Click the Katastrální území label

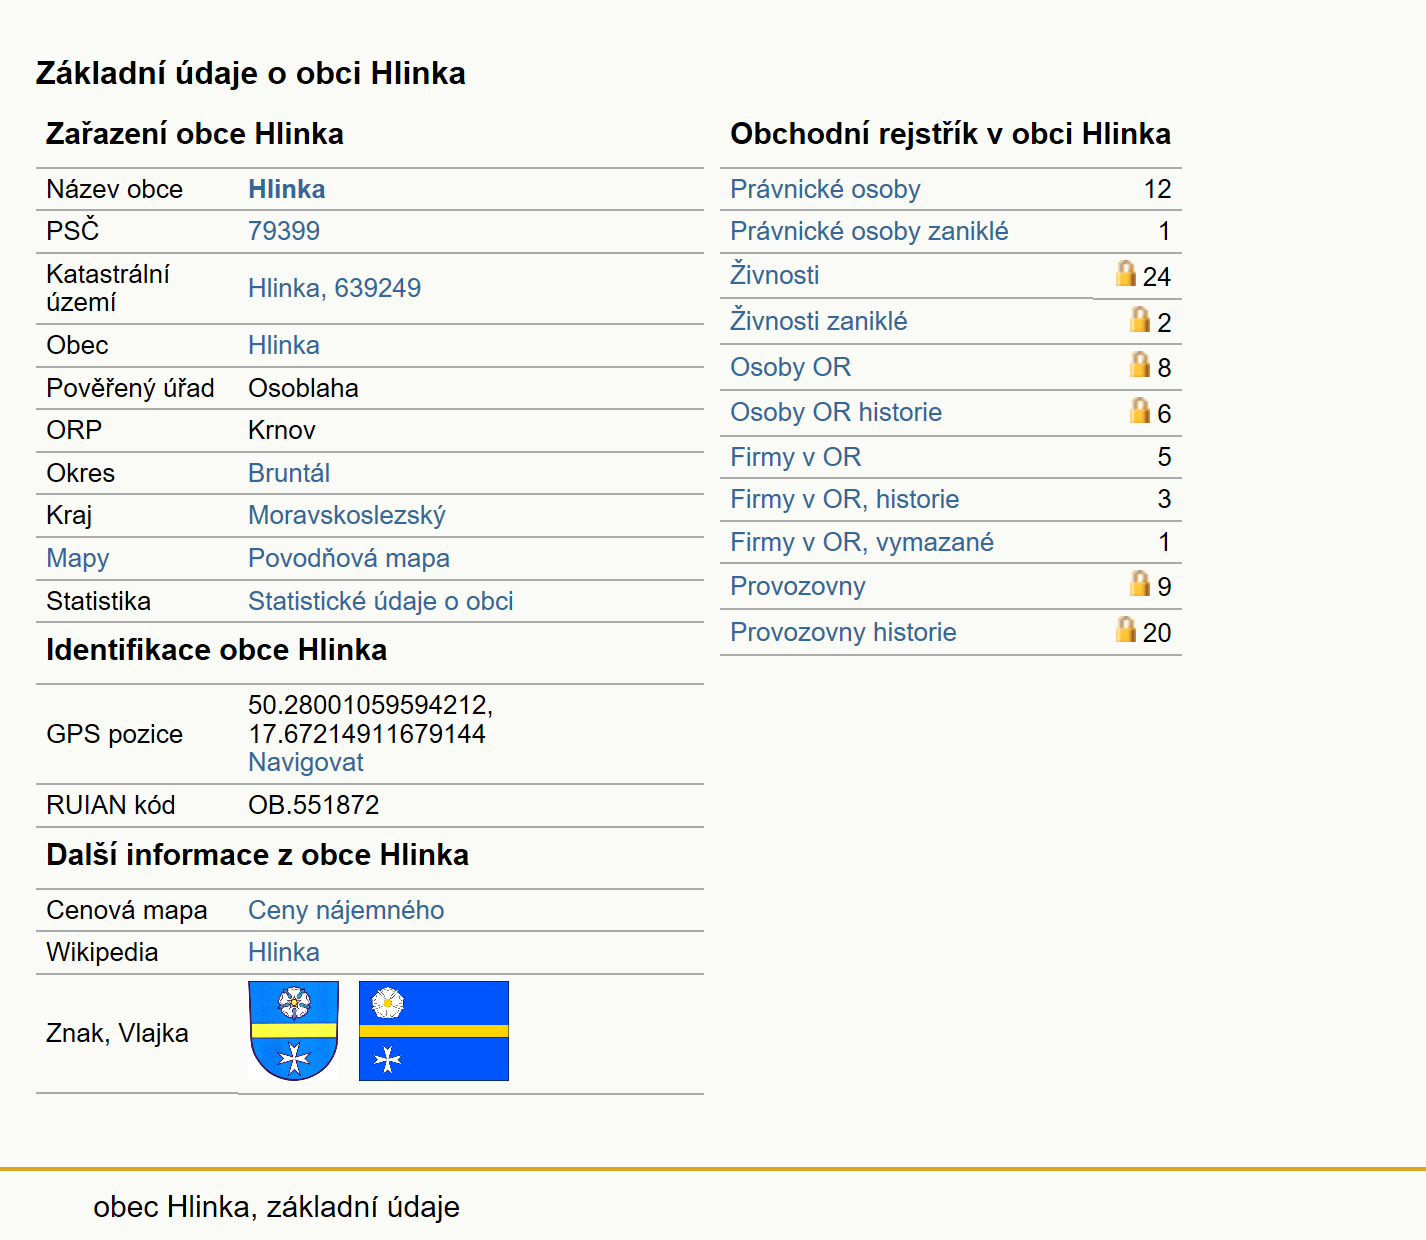pyautogui.click(x=108, y=288)
